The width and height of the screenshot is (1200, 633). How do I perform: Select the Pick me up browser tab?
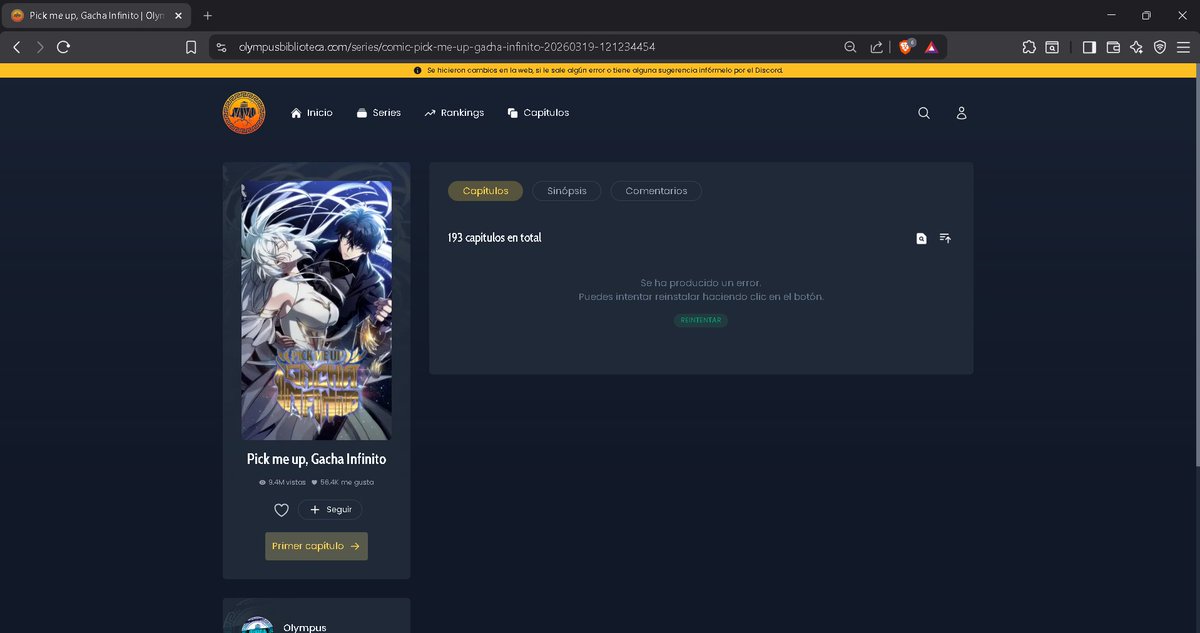[x=96, y=16]
